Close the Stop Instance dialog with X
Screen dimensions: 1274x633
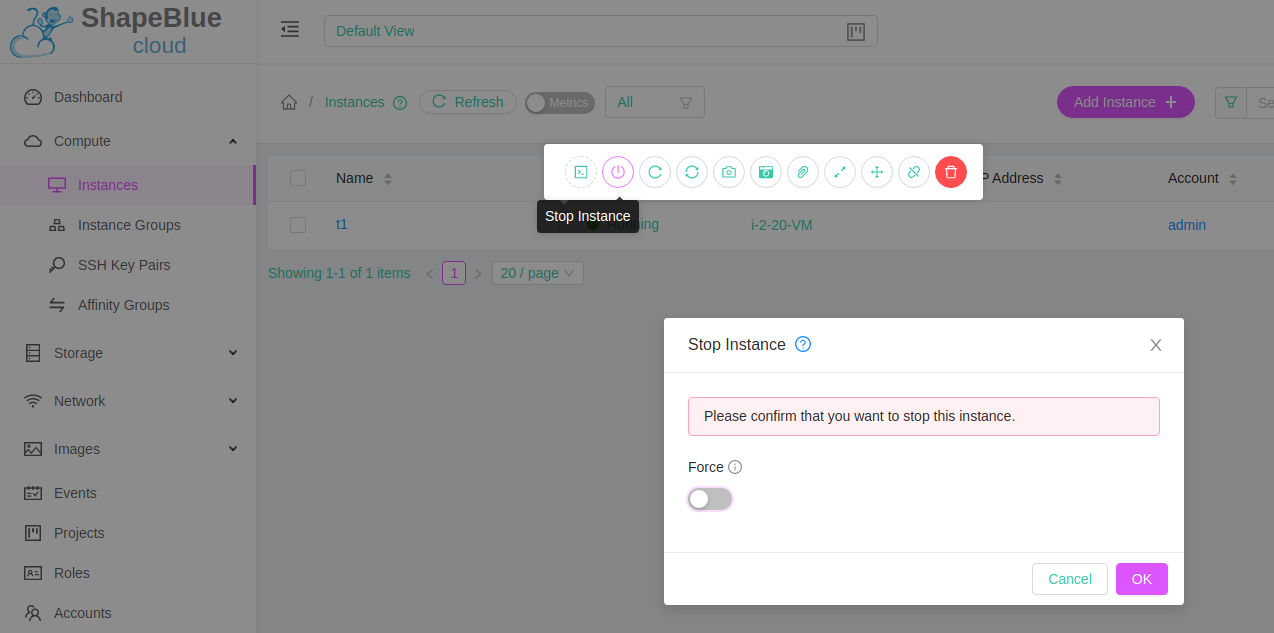[x=1156, y=345]
